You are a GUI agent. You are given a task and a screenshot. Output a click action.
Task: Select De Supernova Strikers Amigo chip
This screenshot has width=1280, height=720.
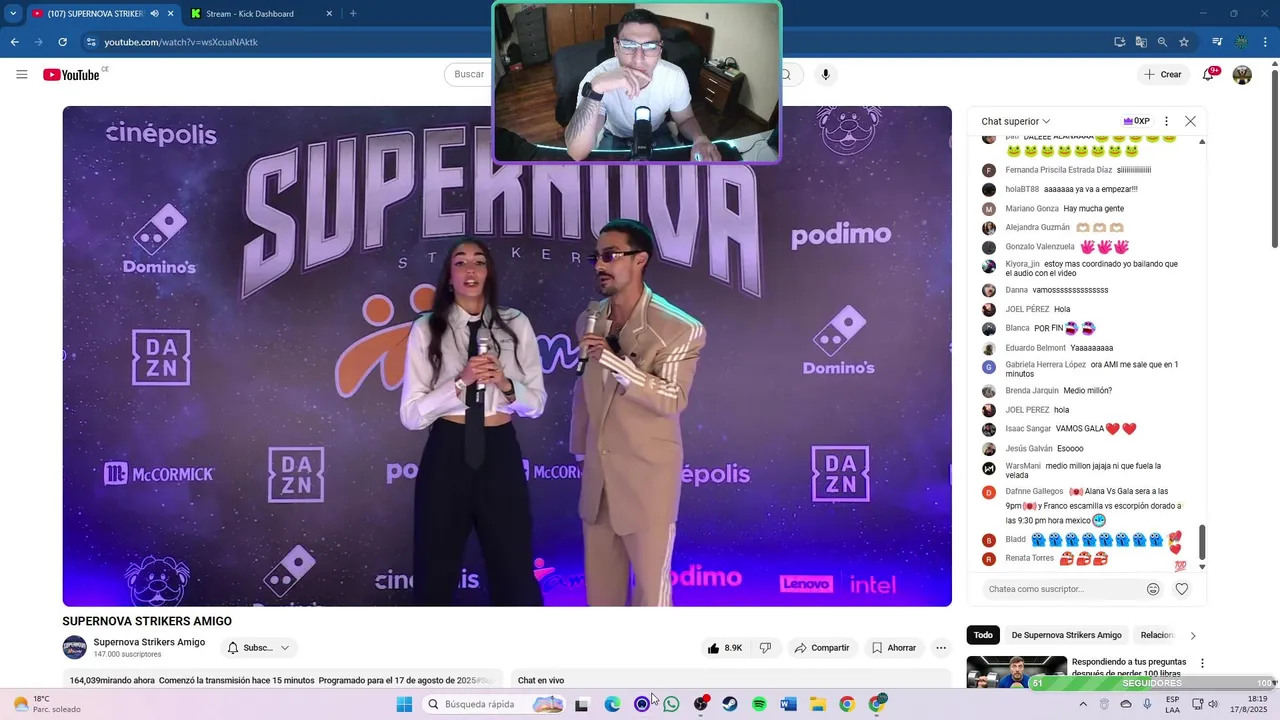pyautogui.click(x=1066, y=635)
